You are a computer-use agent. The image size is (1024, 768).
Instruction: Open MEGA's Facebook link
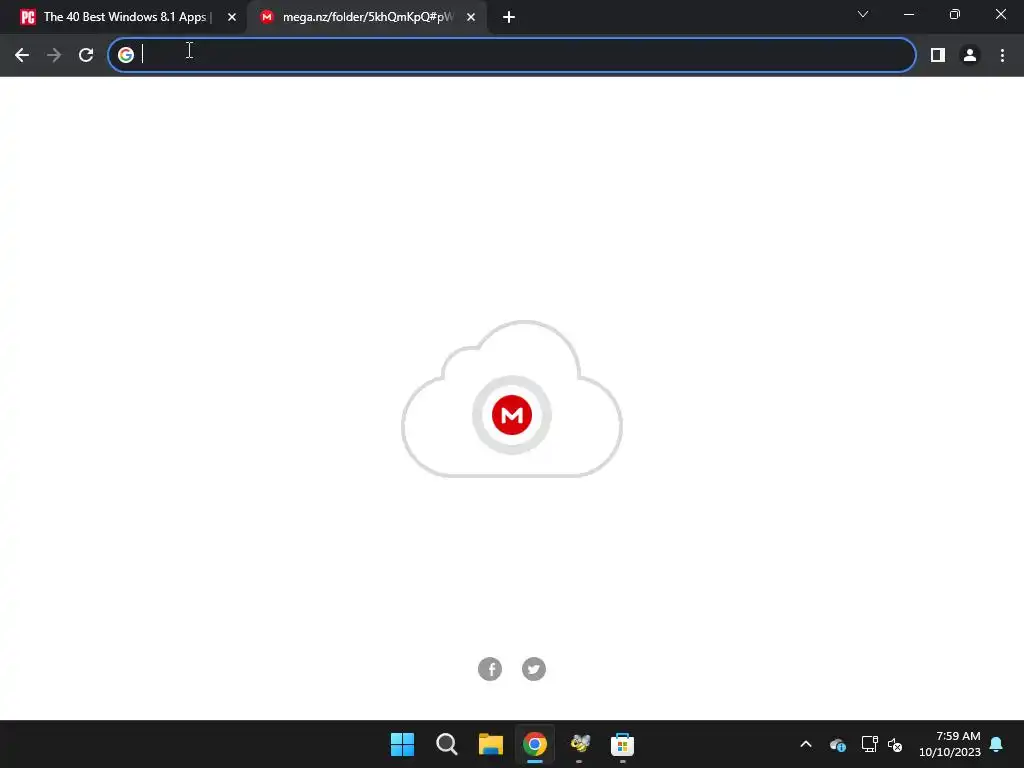tap(490, 669)
